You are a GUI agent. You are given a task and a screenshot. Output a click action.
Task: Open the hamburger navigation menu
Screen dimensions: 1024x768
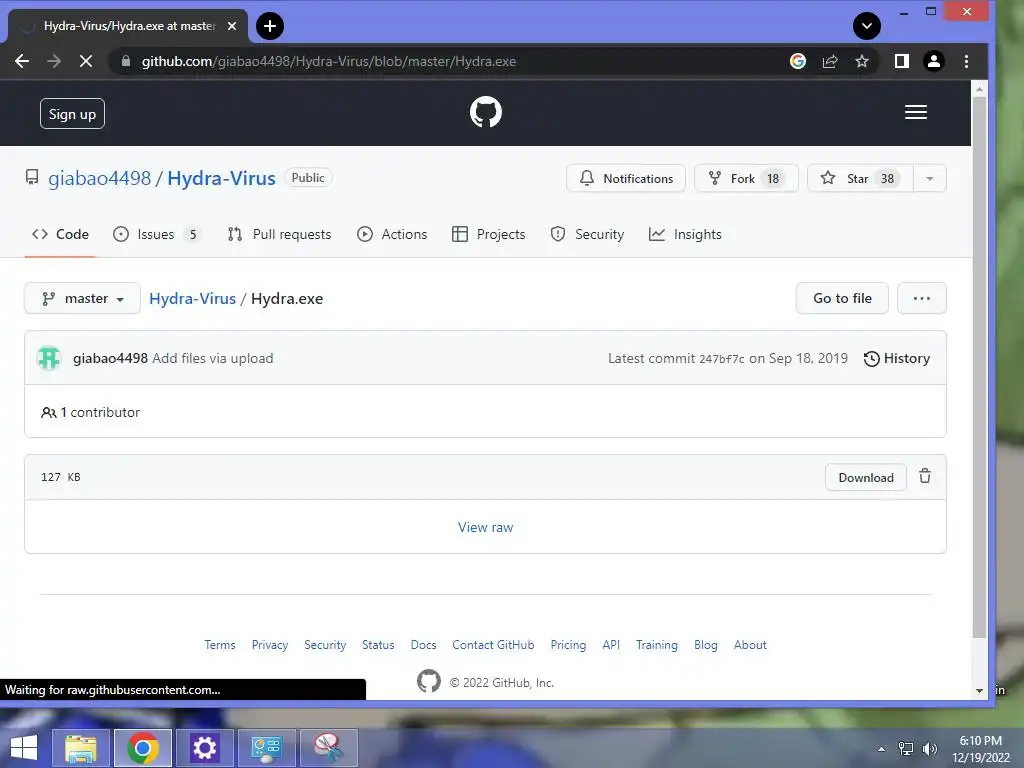point(916,112)
